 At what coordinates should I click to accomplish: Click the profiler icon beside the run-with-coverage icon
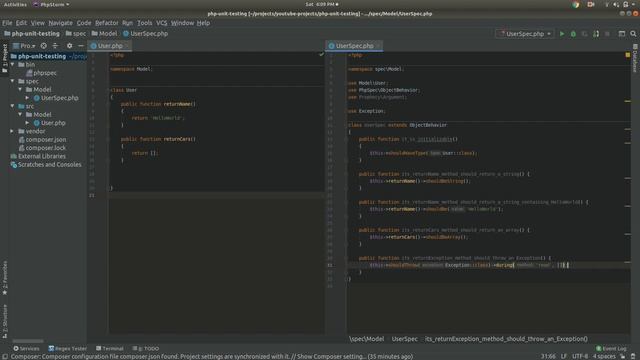(x=596, y=34)
